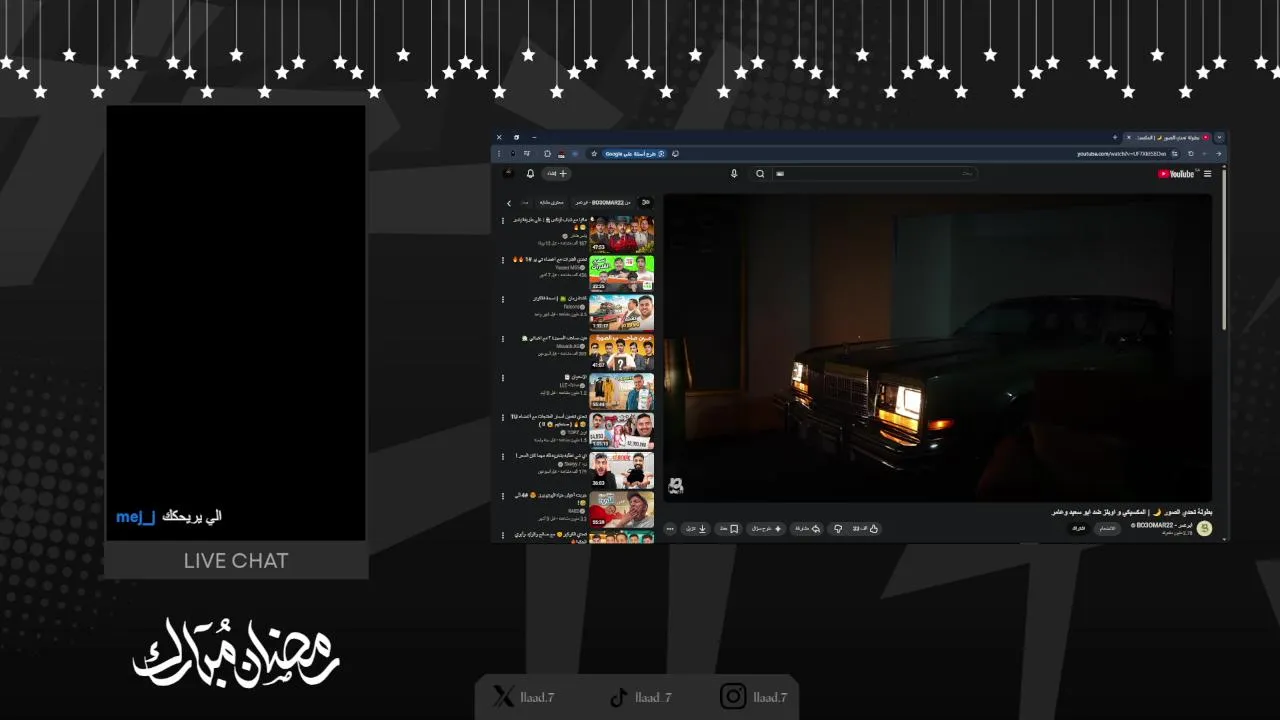
Task: Bookmark page with the star icon
Action: coord(594,154)
